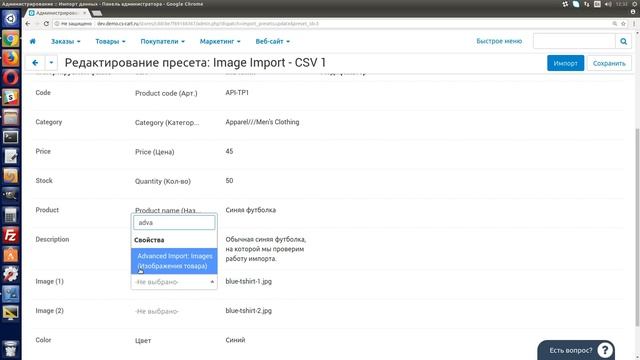Click the 'Apparel///Men's Clothing' example value
640x360 pixels.
coord(262,122)
